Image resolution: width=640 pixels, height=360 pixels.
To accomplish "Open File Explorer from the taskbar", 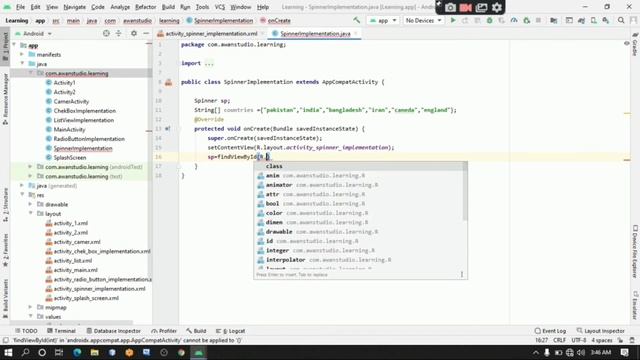I will pyautogui.click(x=95, y=352).
